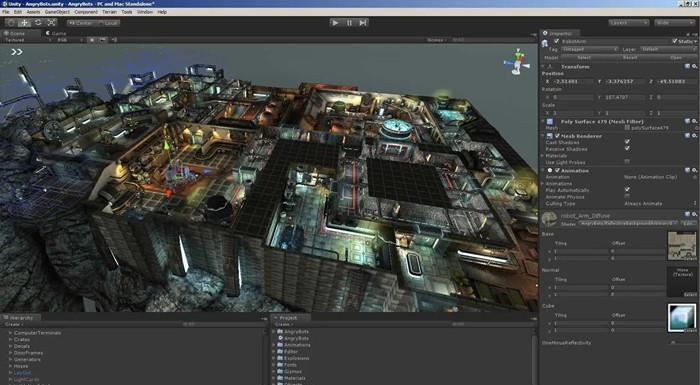Click the Model Revert button

(630, 58)
